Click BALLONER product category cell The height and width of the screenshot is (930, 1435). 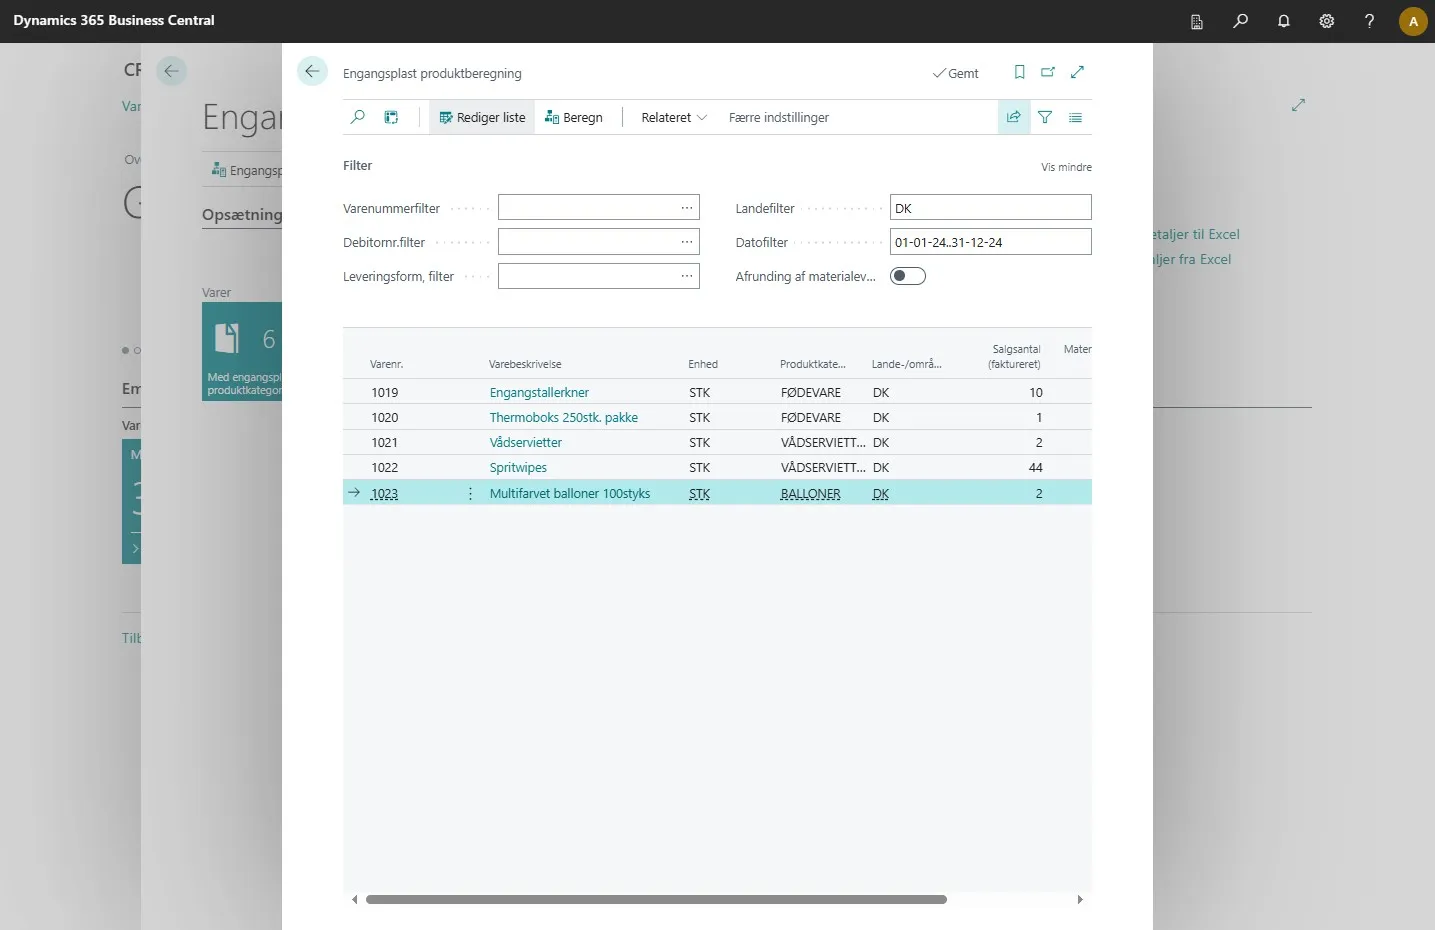tap(811, 493)
